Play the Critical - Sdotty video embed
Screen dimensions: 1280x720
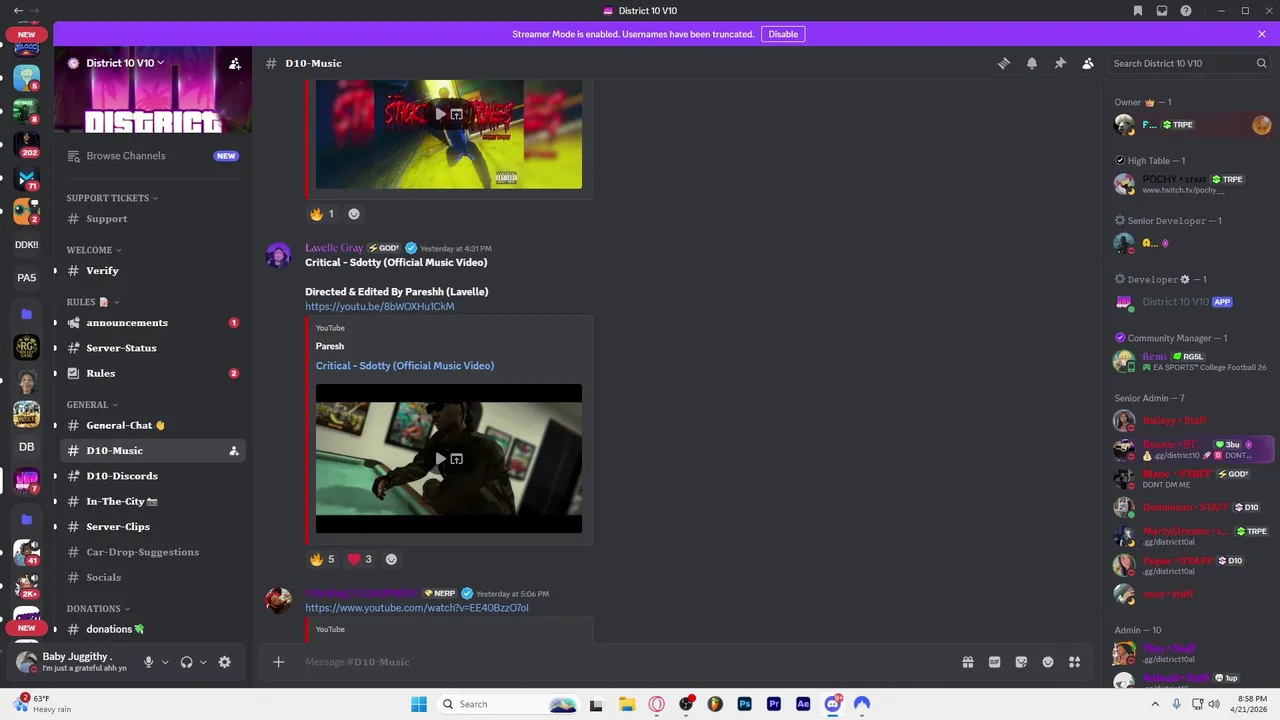[440, 459]
